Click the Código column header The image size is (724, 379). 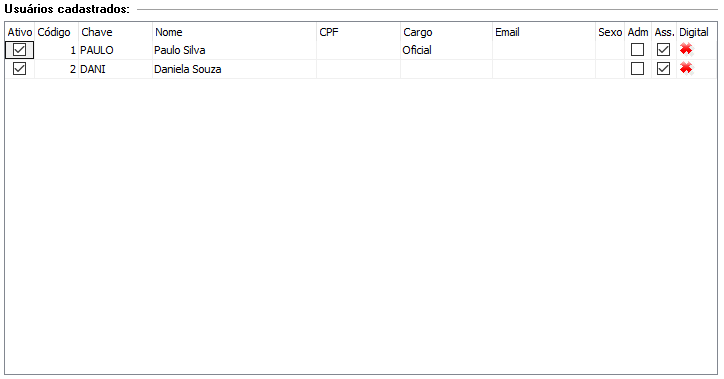(56, 32)
